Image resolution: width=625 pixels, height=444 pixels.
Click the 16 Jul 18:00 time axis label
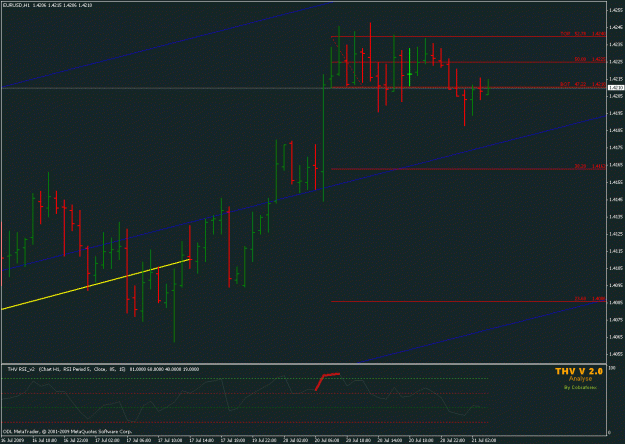pos(44,440)
